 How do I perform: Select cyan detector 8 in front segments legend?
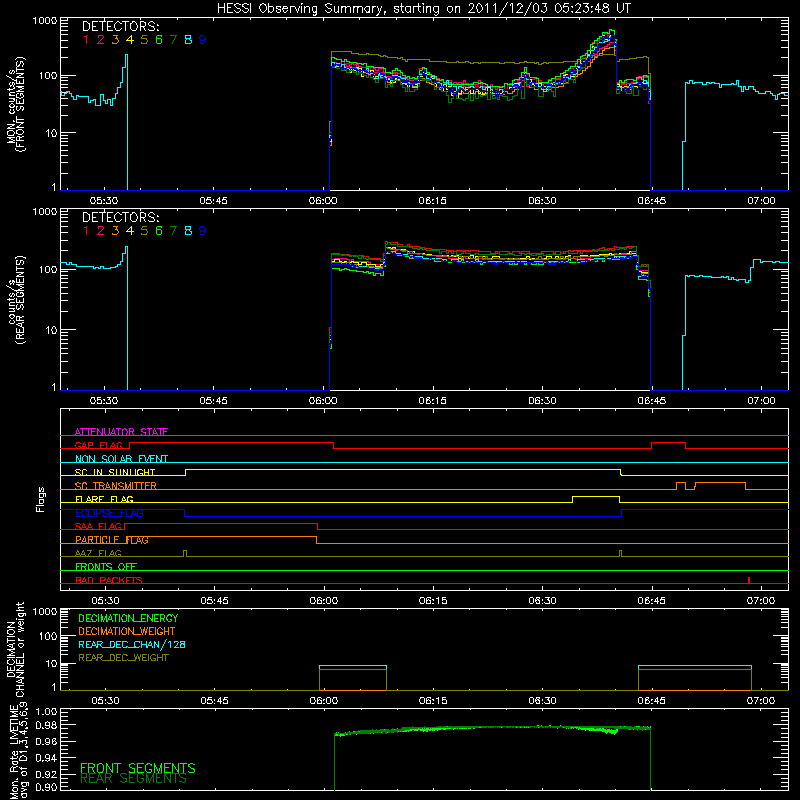(x=188, y=40)
